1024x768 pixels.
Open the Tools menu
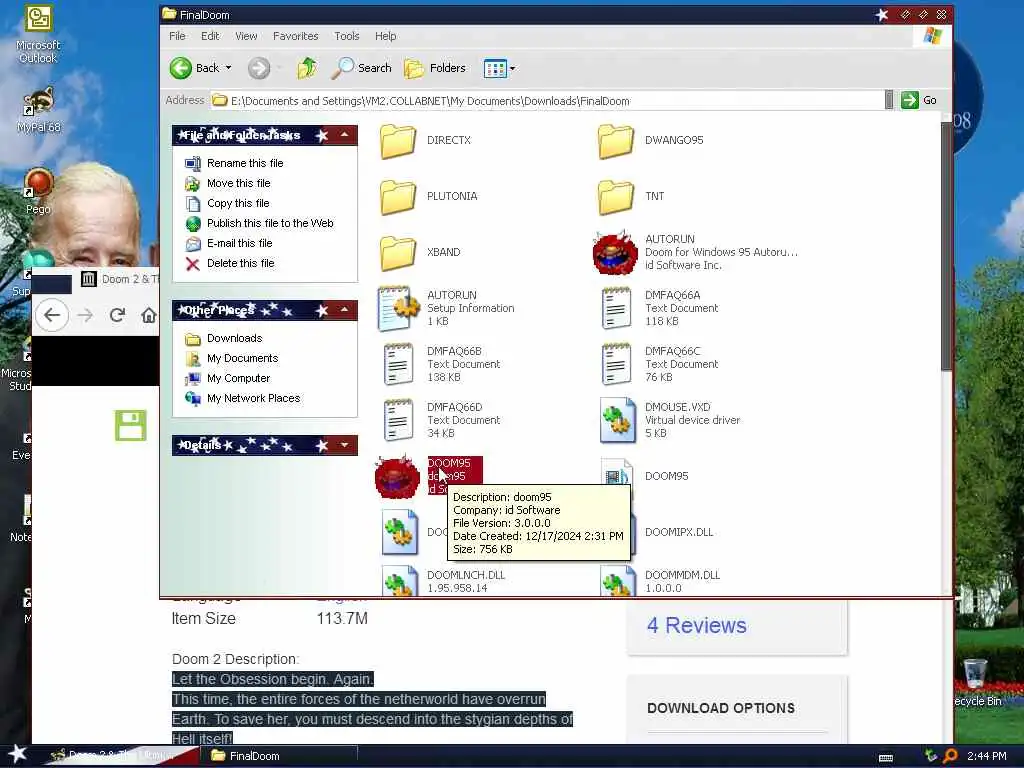tap(347, 36)
